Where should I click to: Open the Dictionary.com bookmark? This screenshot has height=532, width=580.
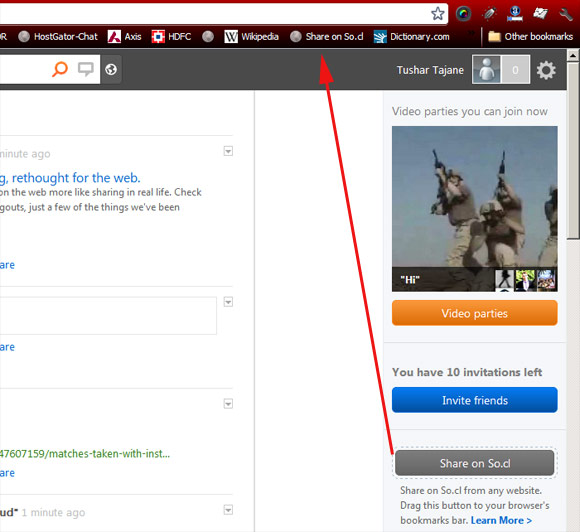411,37
